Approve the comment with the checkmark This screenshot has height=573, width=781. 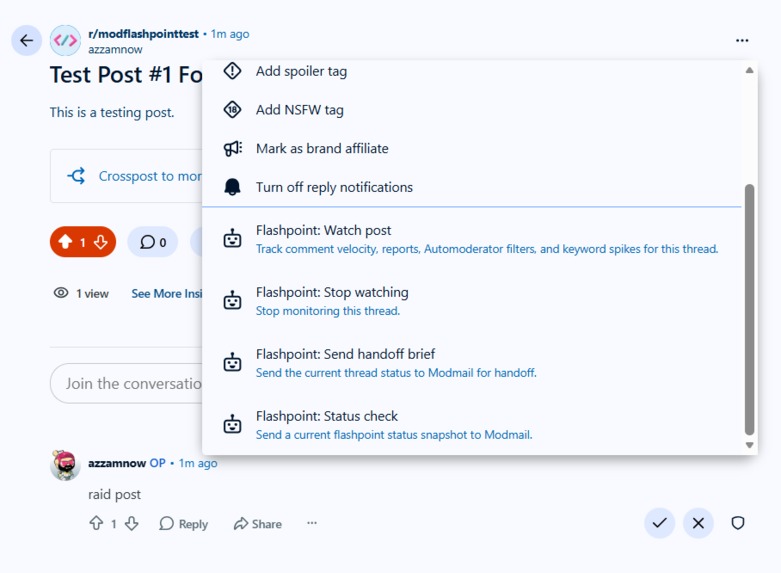[x=659, y=523]
